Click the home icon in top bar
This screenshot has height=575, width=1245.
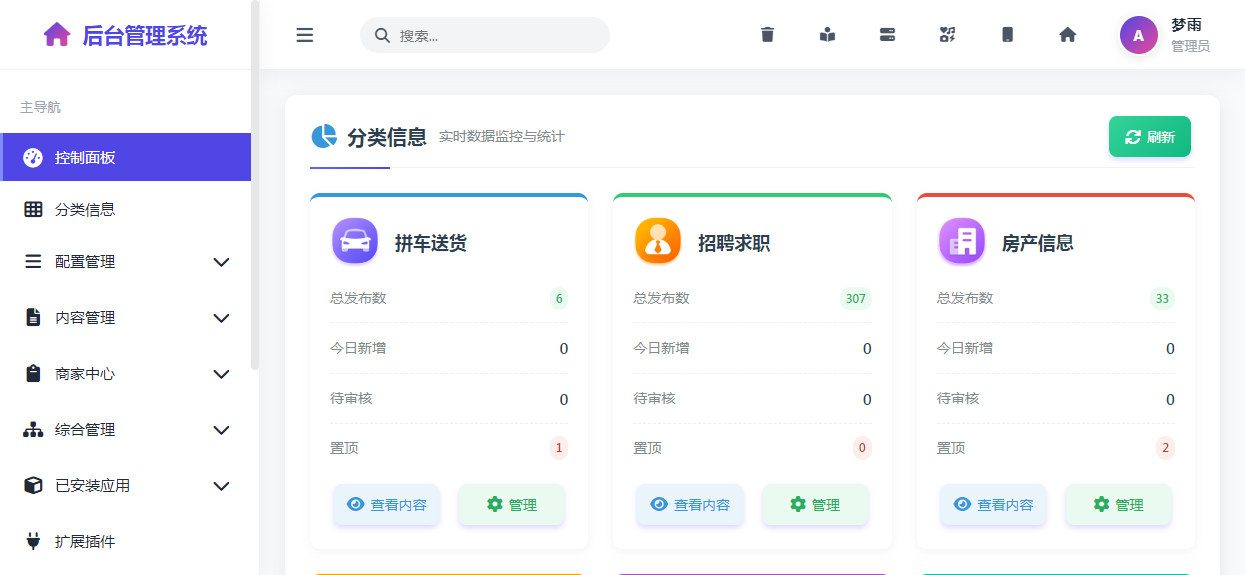1067,34
